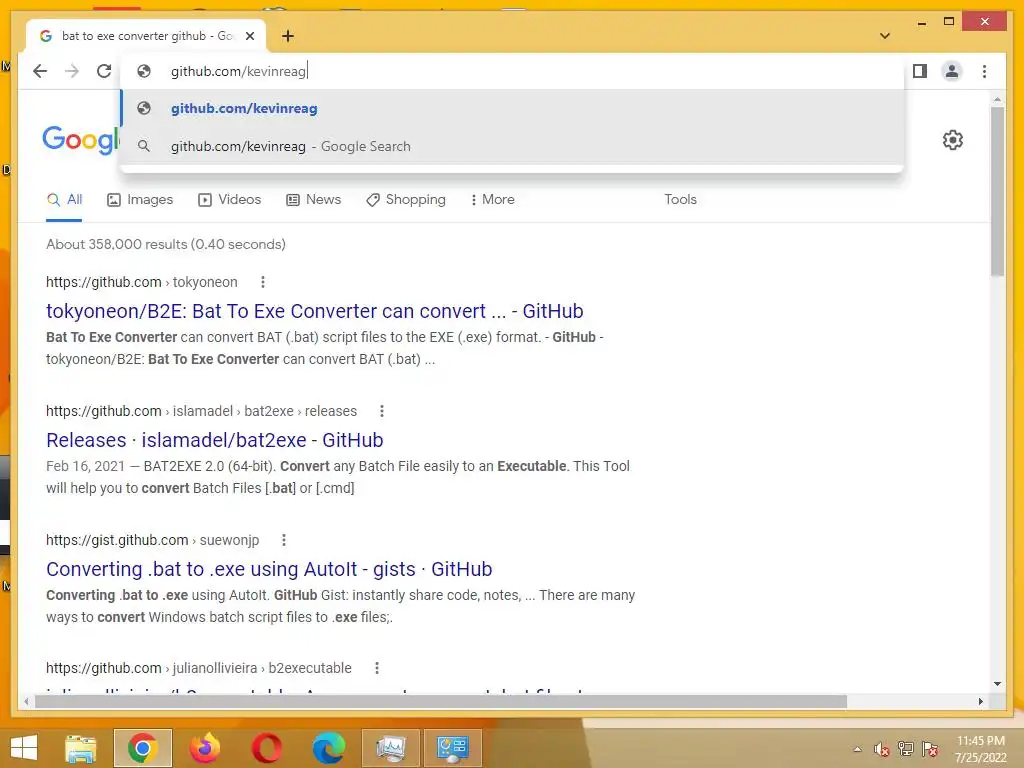
Task: Click the Google logo
Action: click(x=80, y=140)
